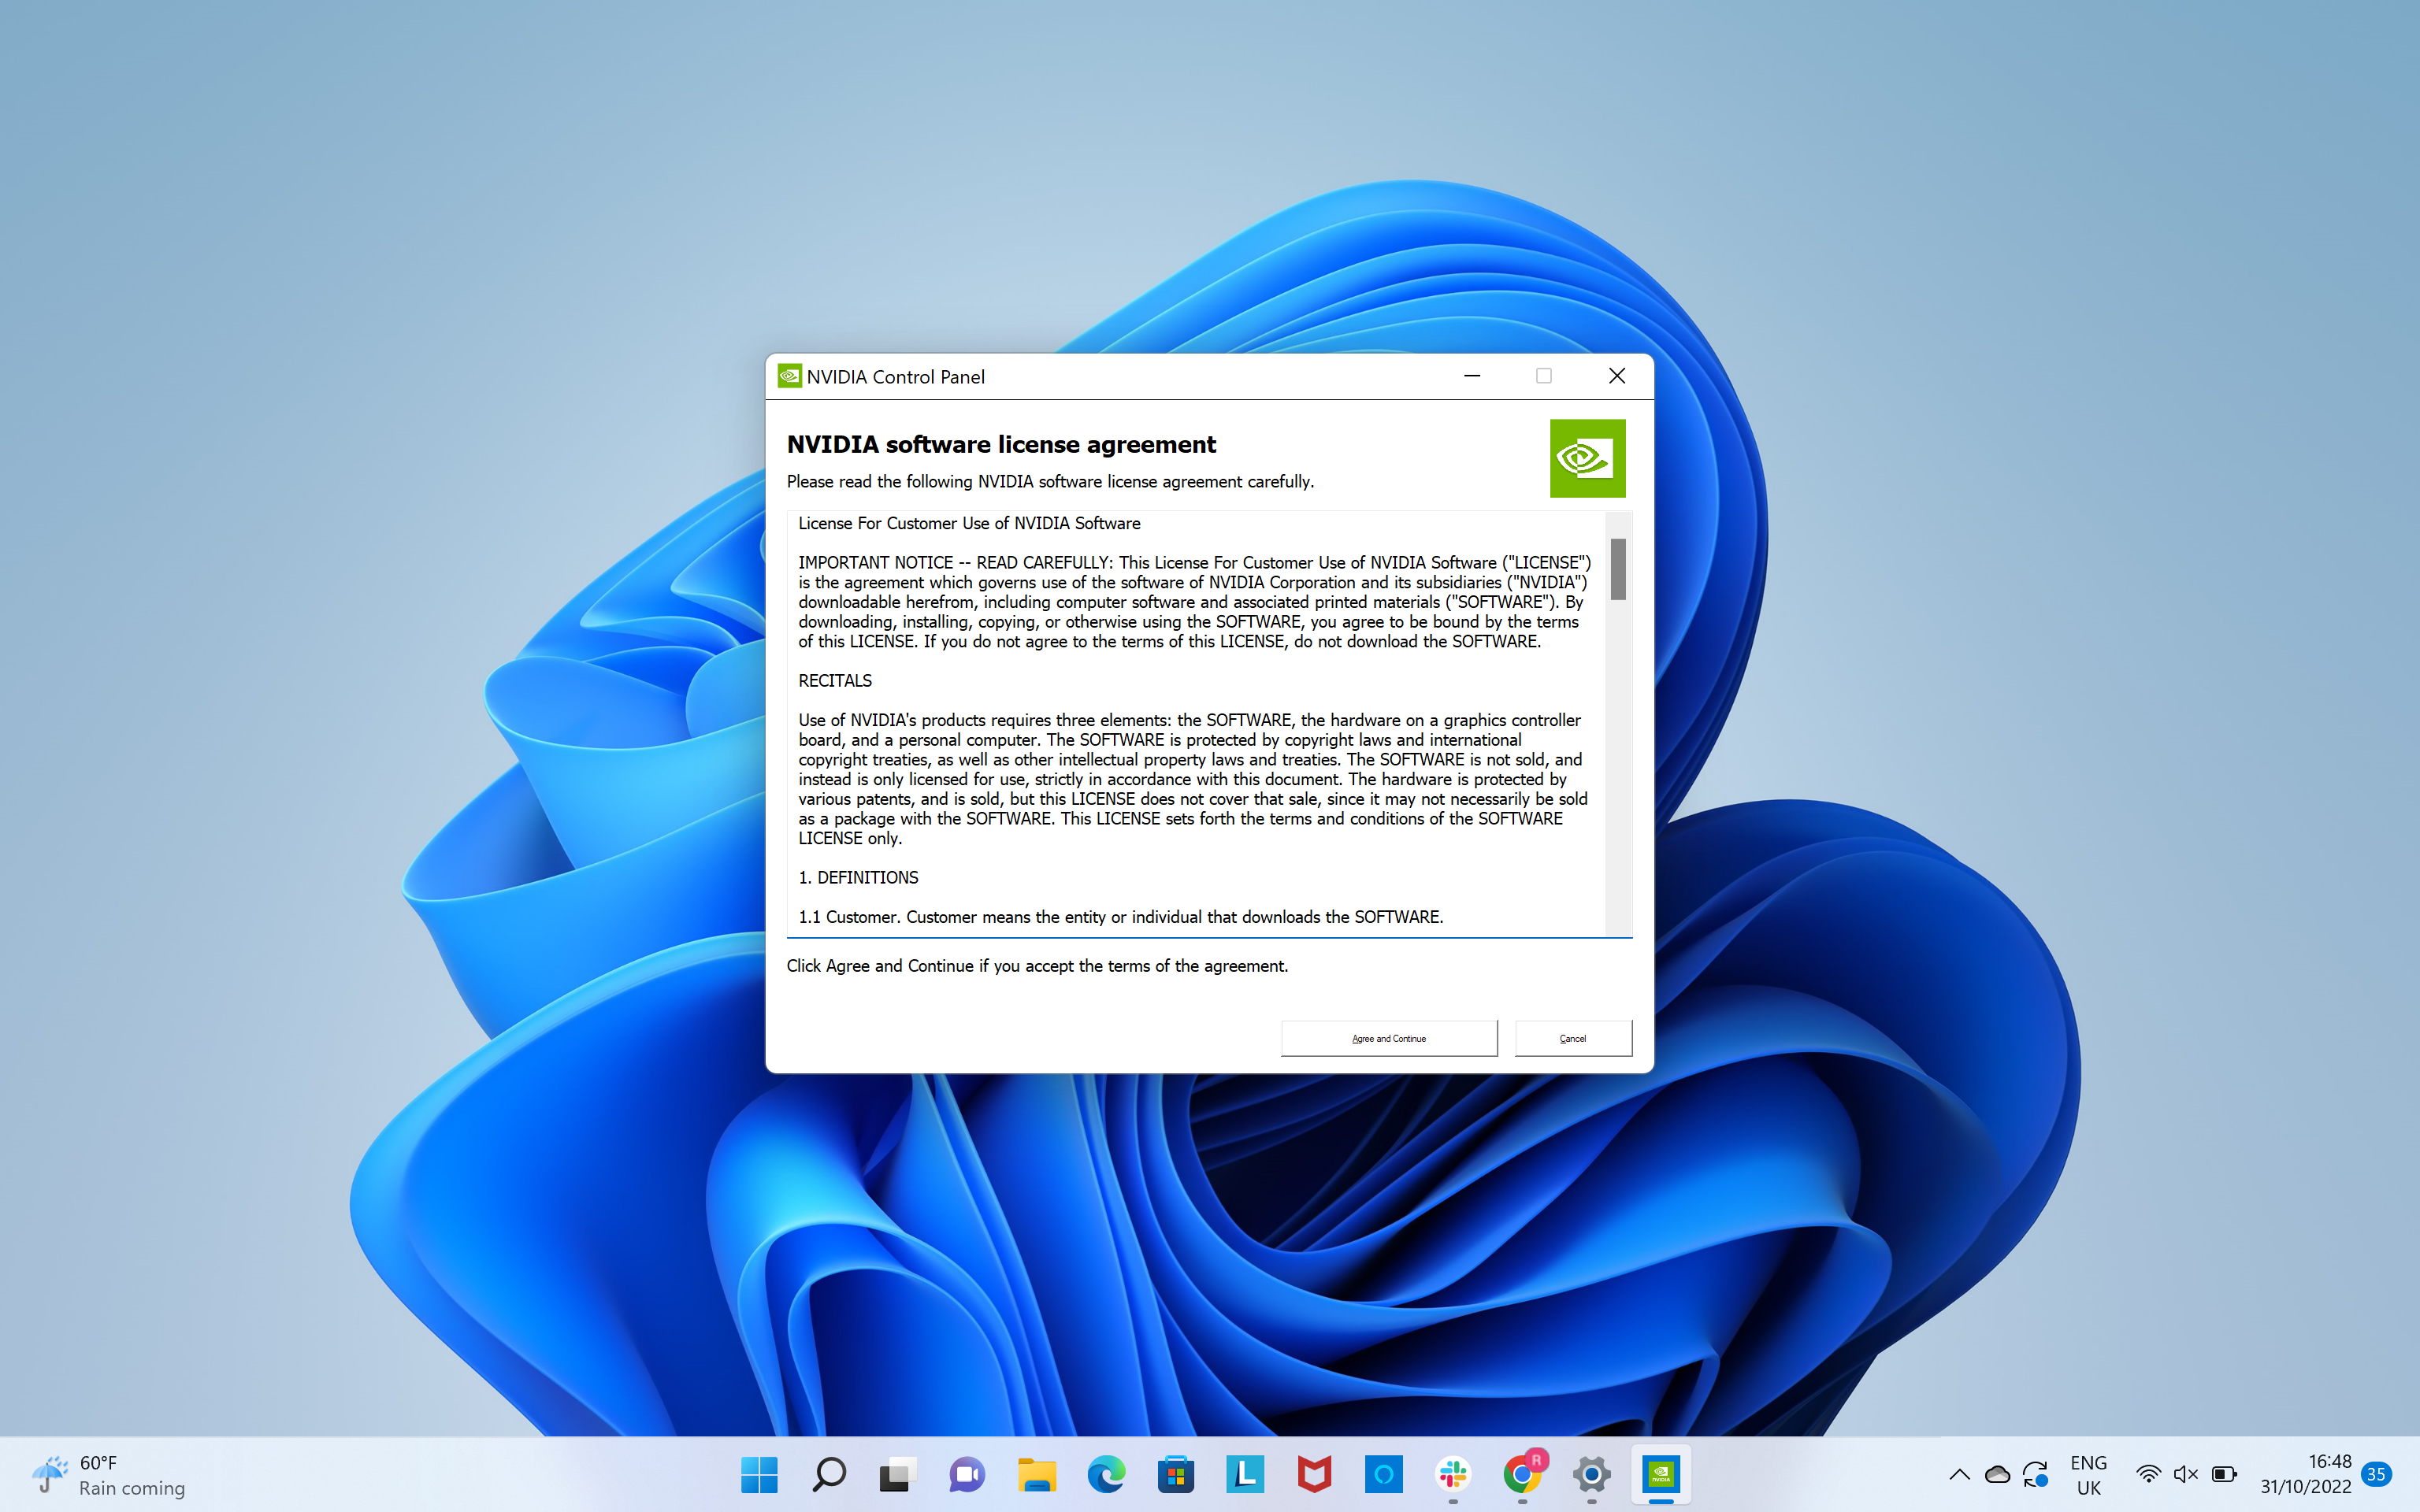Open the Chat app in taskbar
The height and width of the screenshot is (1512, 2420).
(967, 1474)
